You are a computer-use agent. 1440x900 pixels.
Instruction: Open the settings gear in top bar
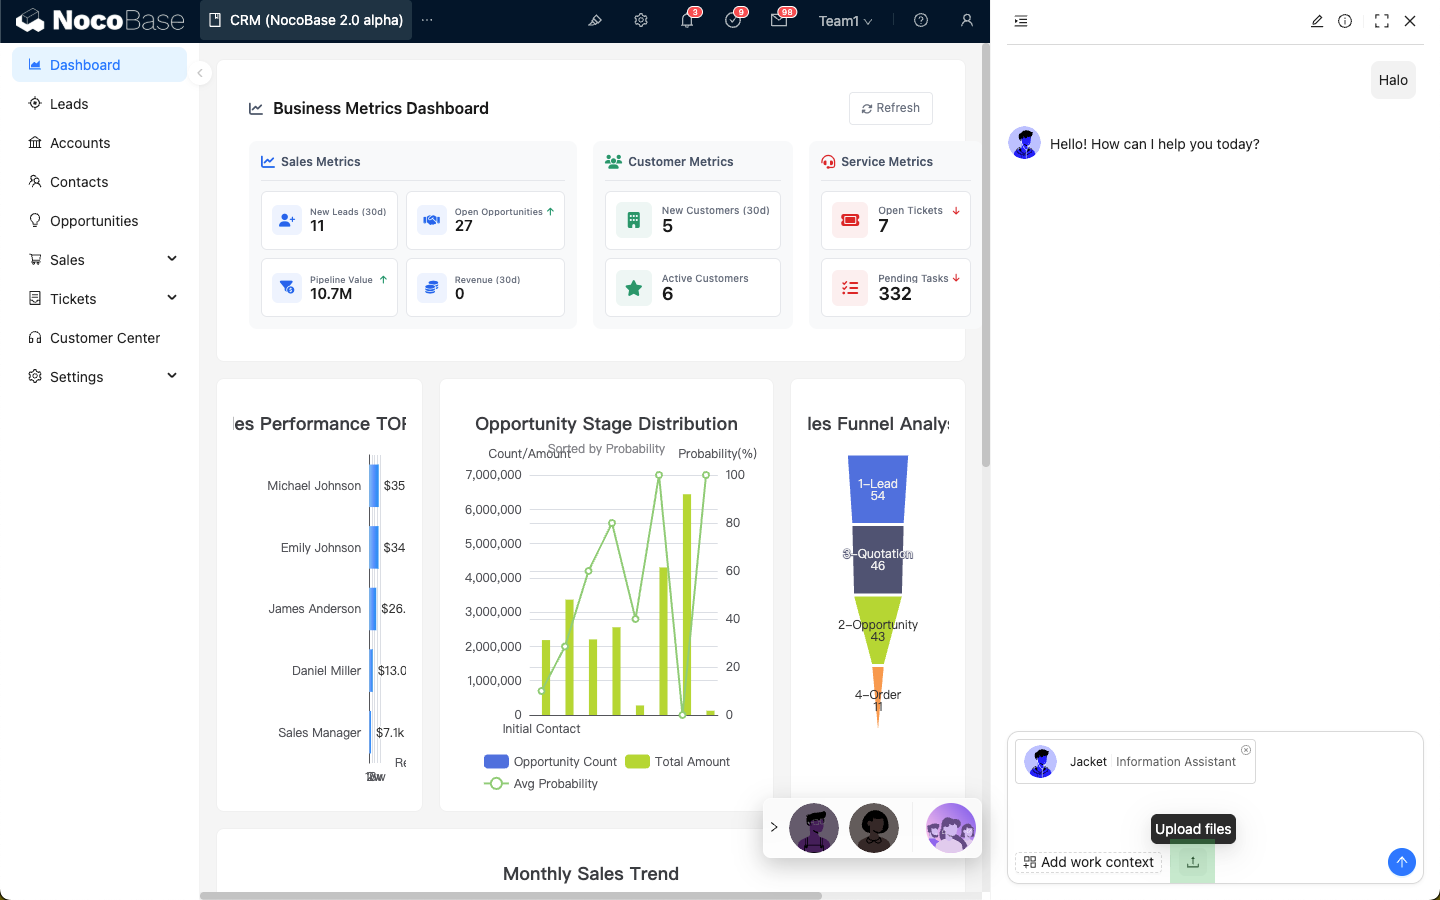click(x=641, y=20)
